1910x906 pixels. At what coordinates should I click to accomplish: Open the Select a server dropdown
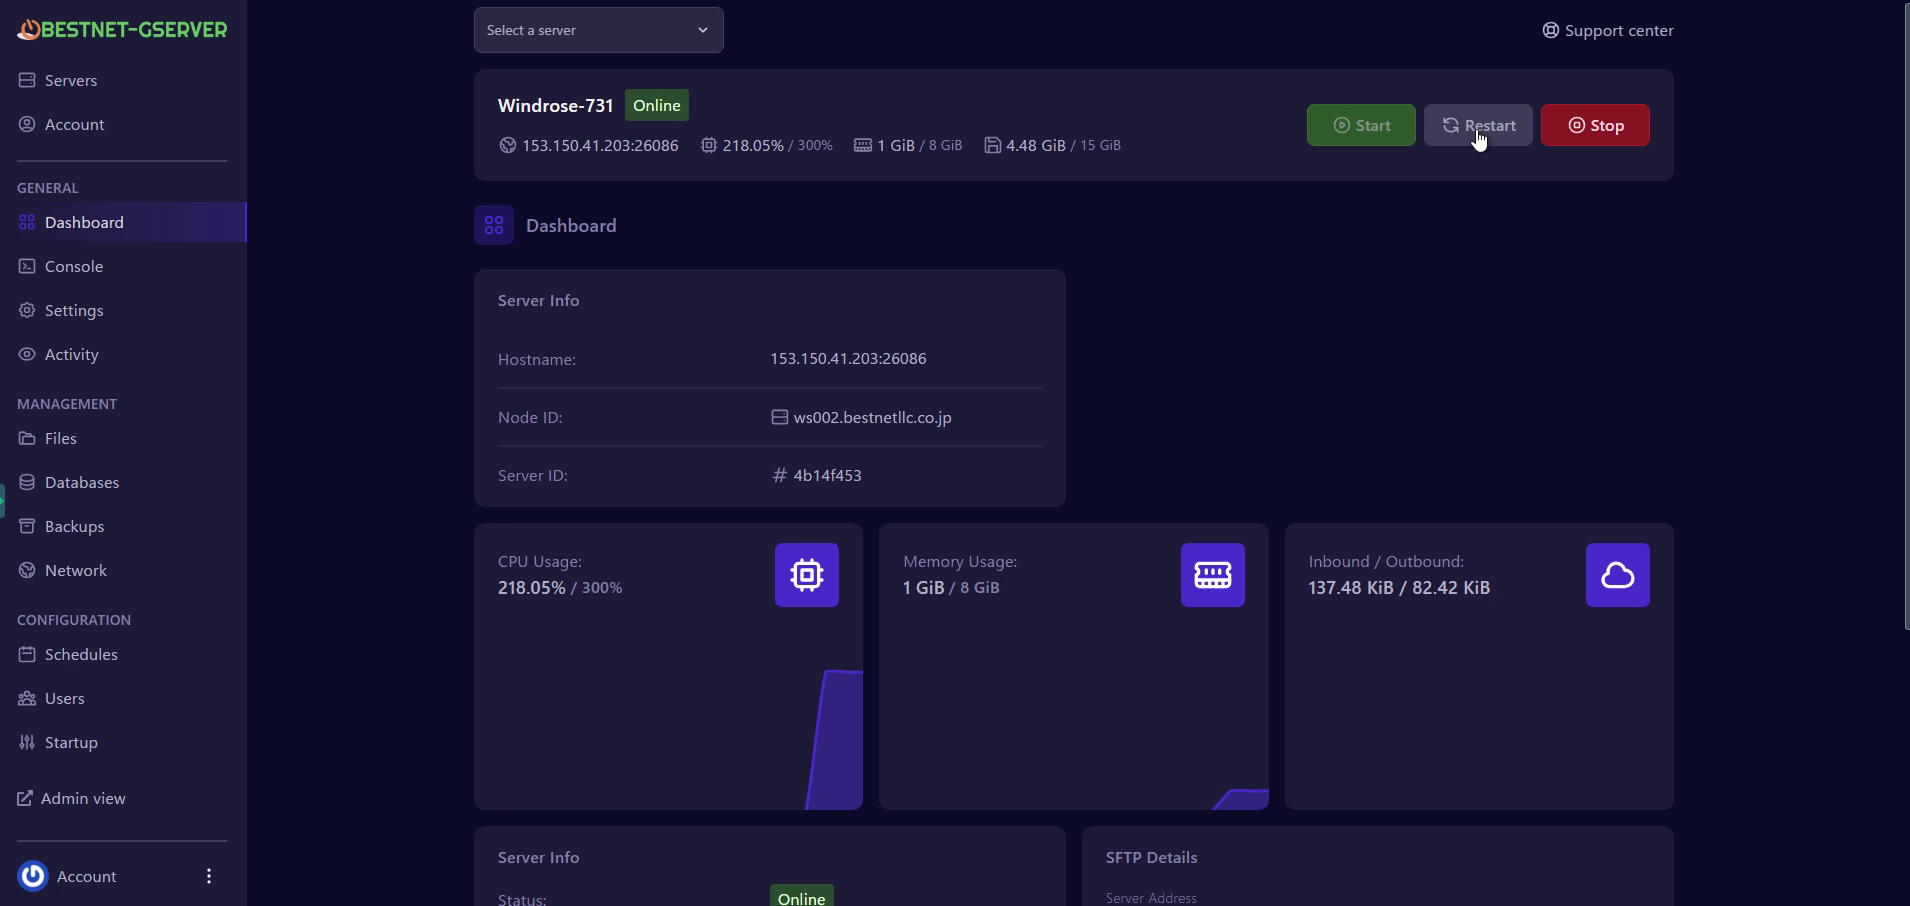[x=598, y=30]
